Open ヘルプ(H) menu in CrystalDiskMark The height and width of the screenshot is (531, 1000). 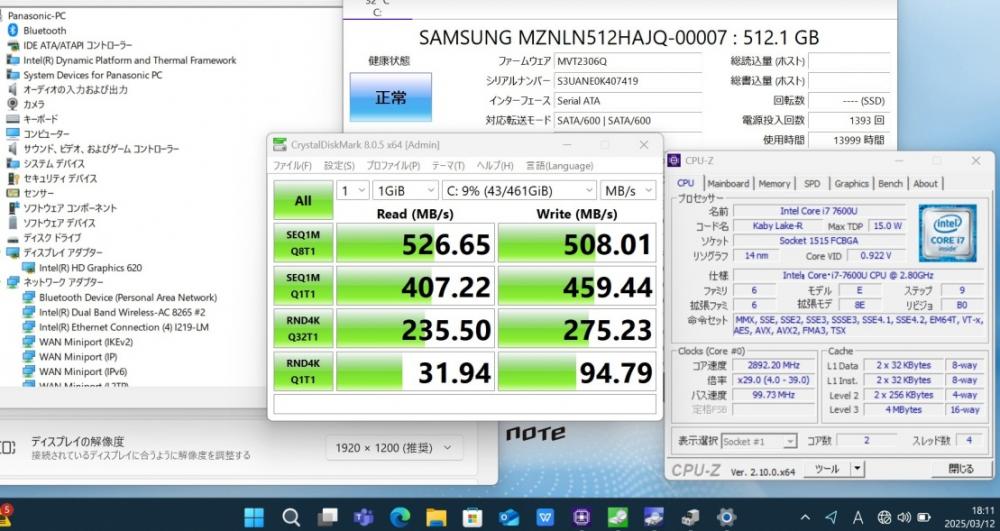[495, 166]
